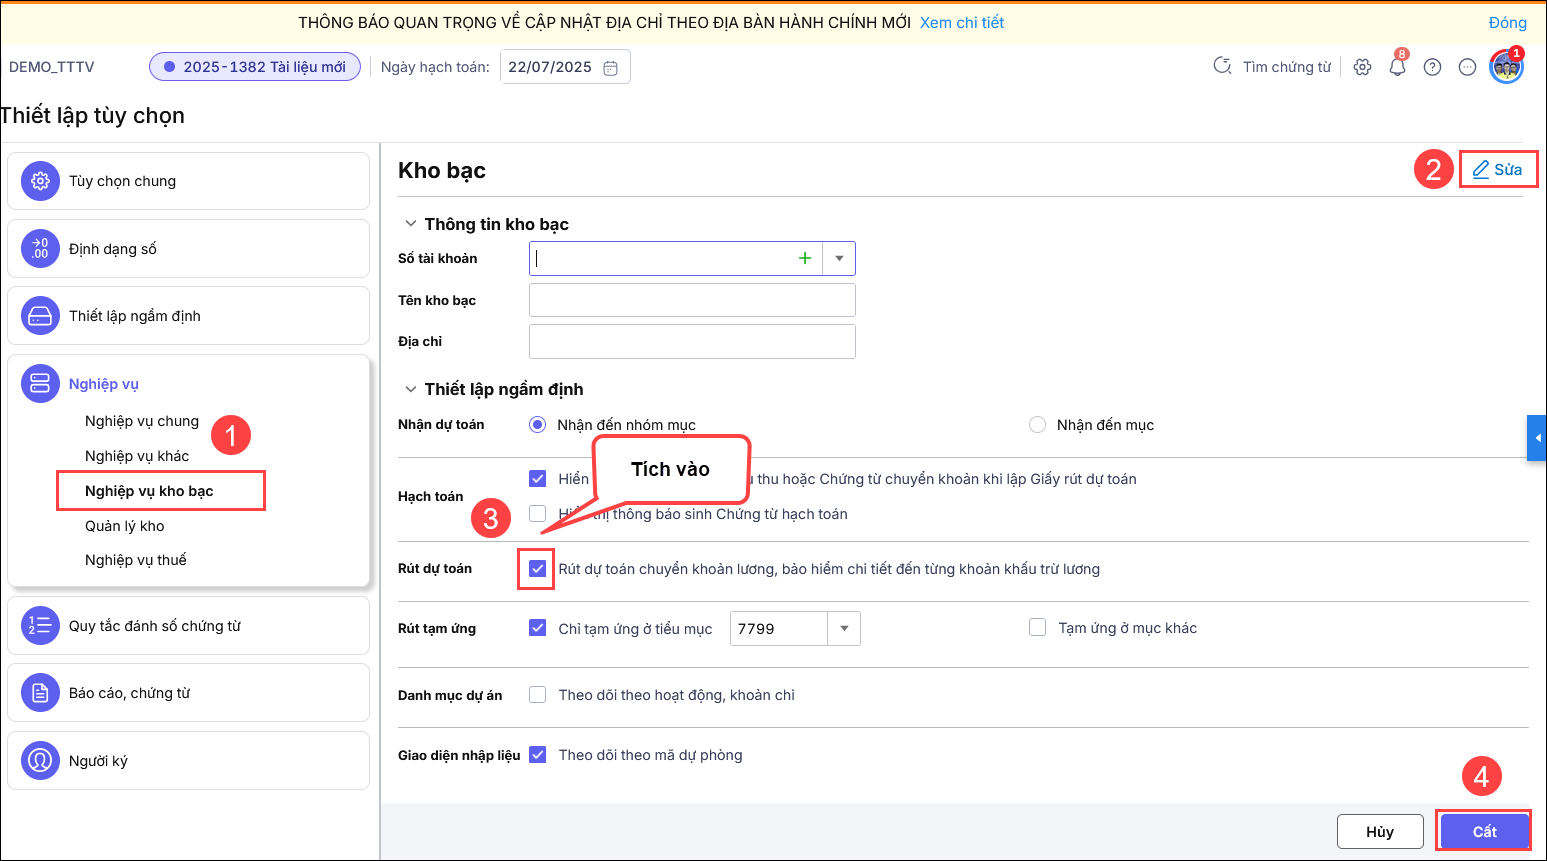Image resolution: width=1547 pixels, height=861 pixels.
Task: Open the user avatar menu
Action: [x=1506, y=67]
